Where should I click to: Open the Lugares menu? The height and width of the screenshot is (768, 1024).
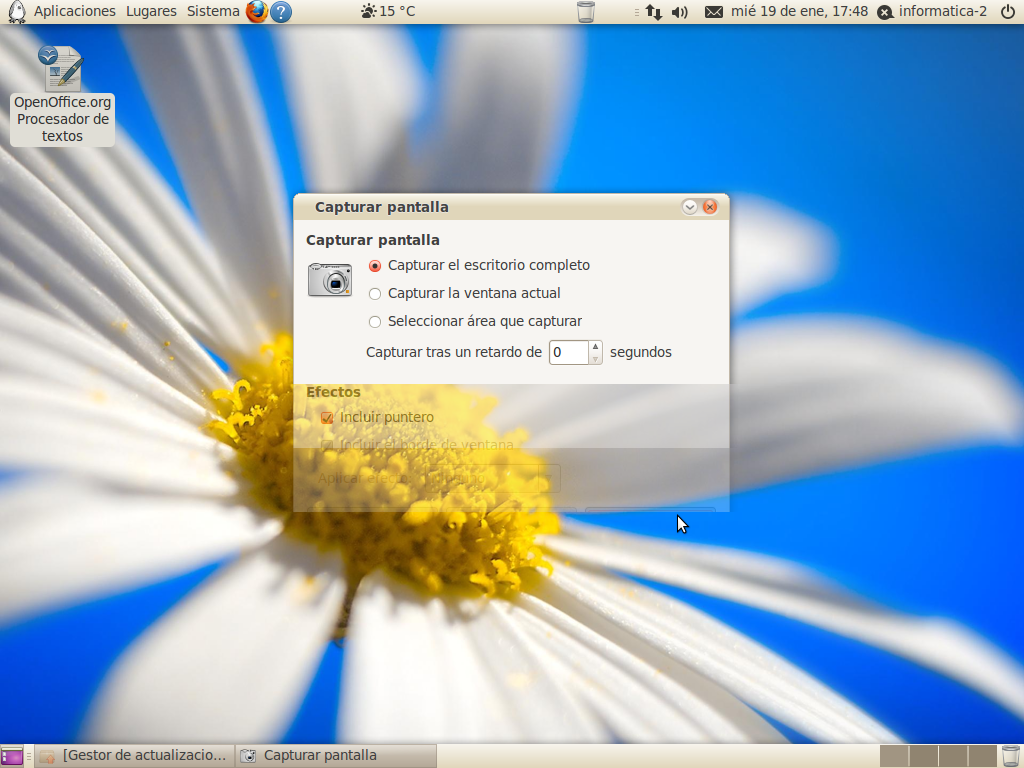point(151,12)
